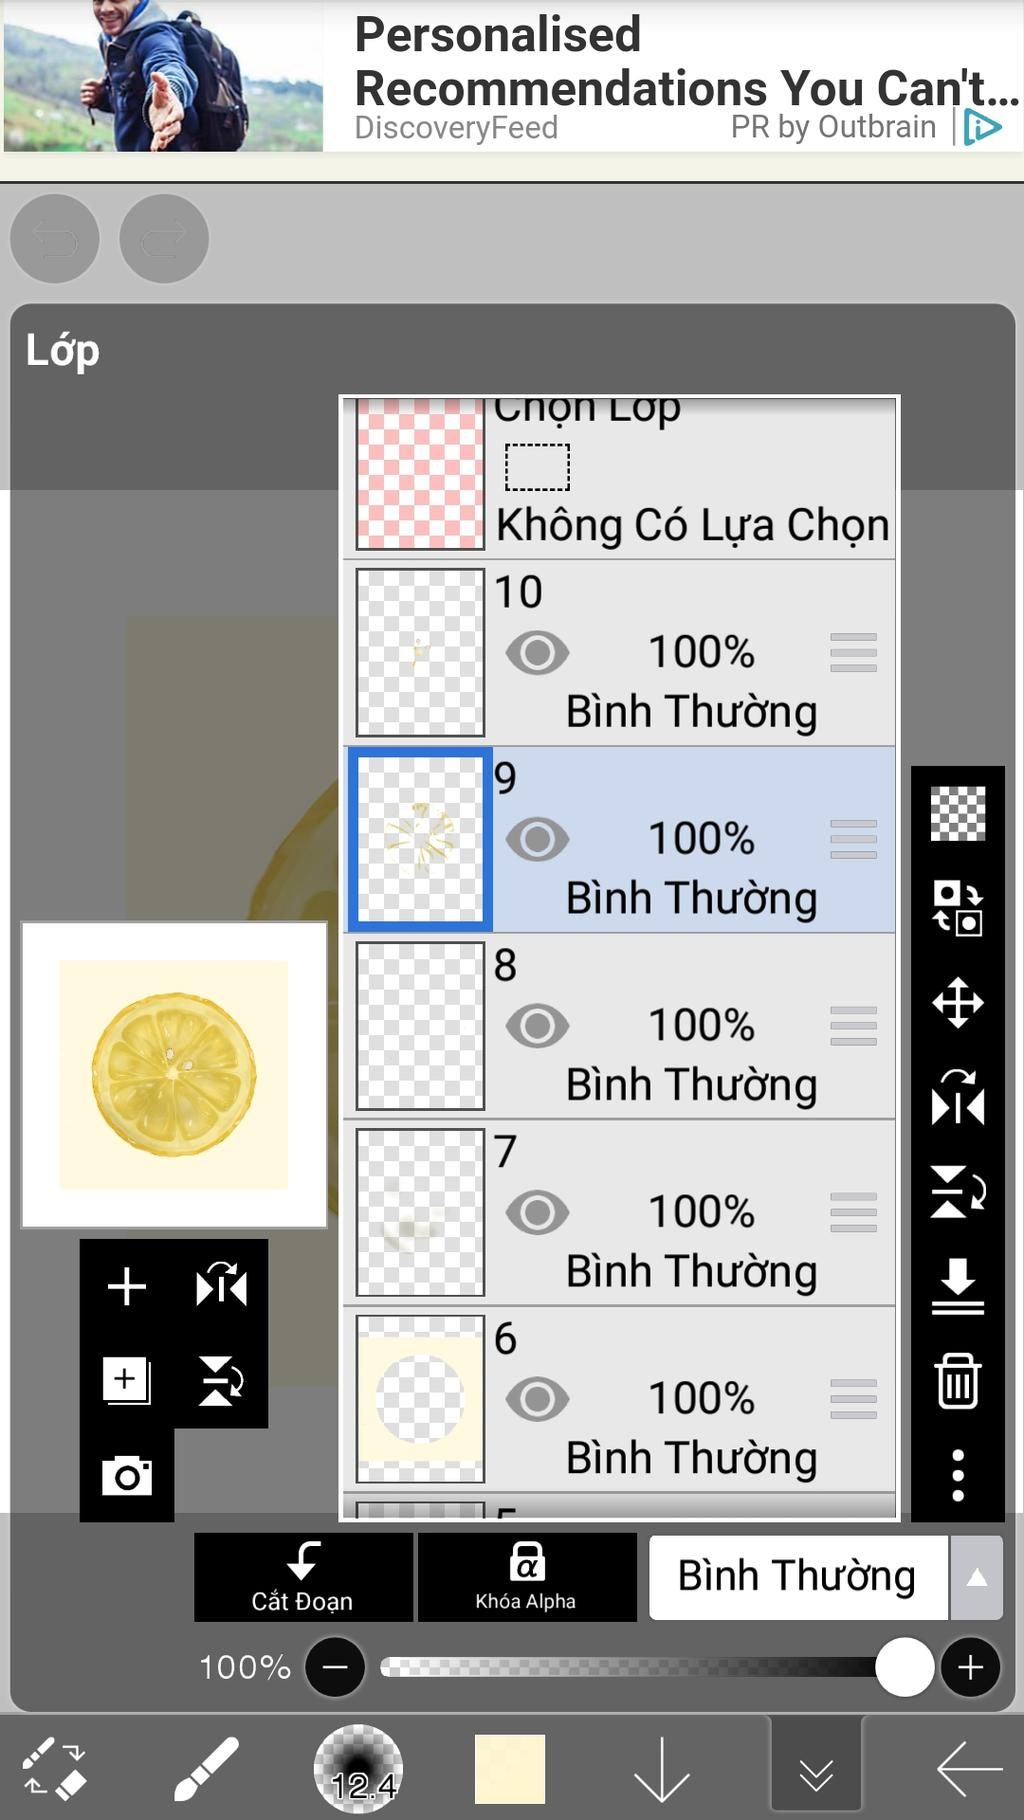Tap the camera icon to import photo

point(127,1475)
